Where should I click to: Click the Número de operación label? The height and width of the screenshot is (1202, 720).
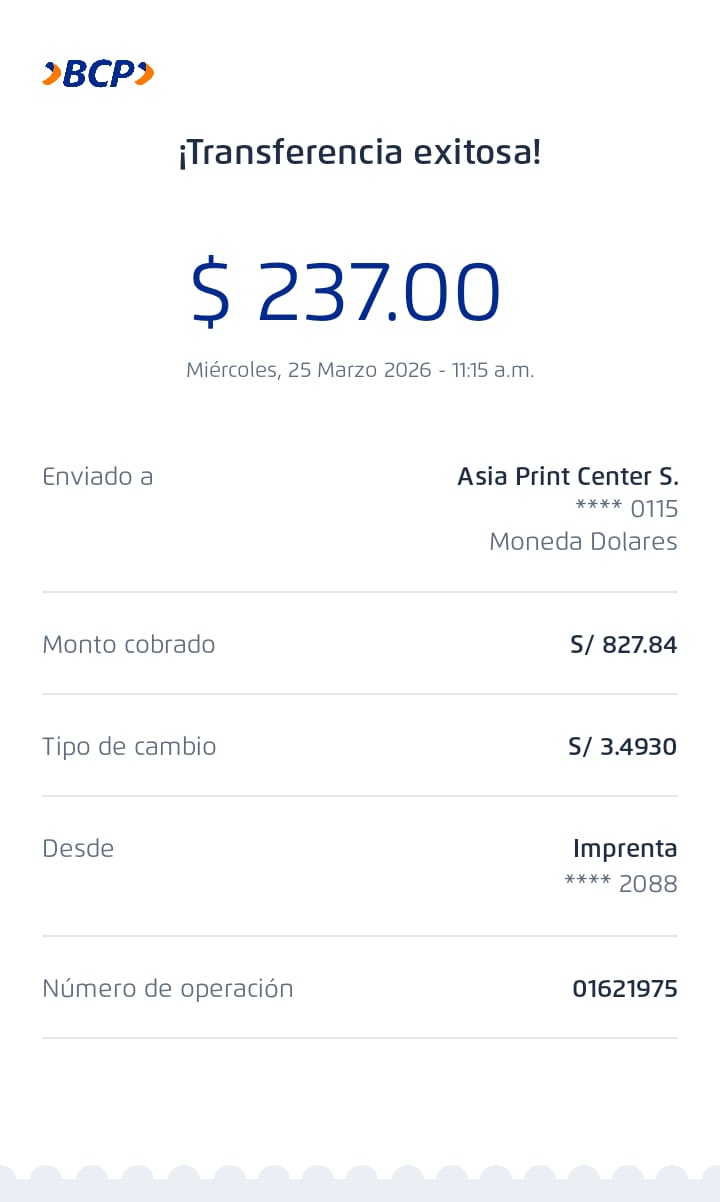tap(167, 989)
